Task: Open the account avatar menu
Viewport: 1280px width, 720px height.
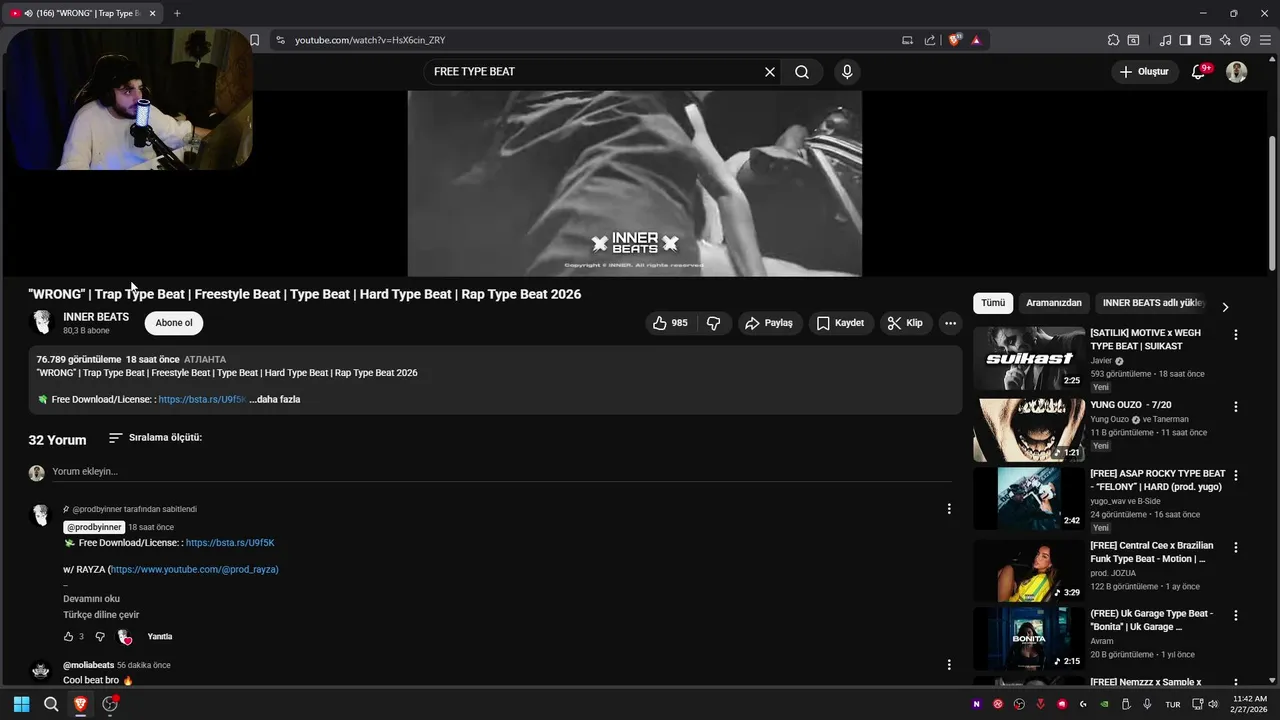Action: pos(1237,72)
